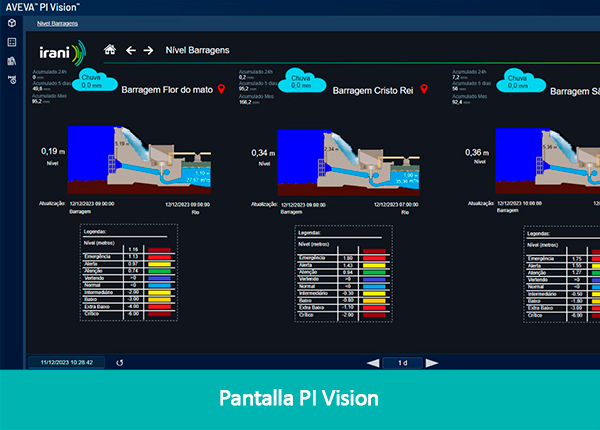Step time range forward with right triangle
The height and width of the screenshot is (430, 600).
click(x=432, y=363)
